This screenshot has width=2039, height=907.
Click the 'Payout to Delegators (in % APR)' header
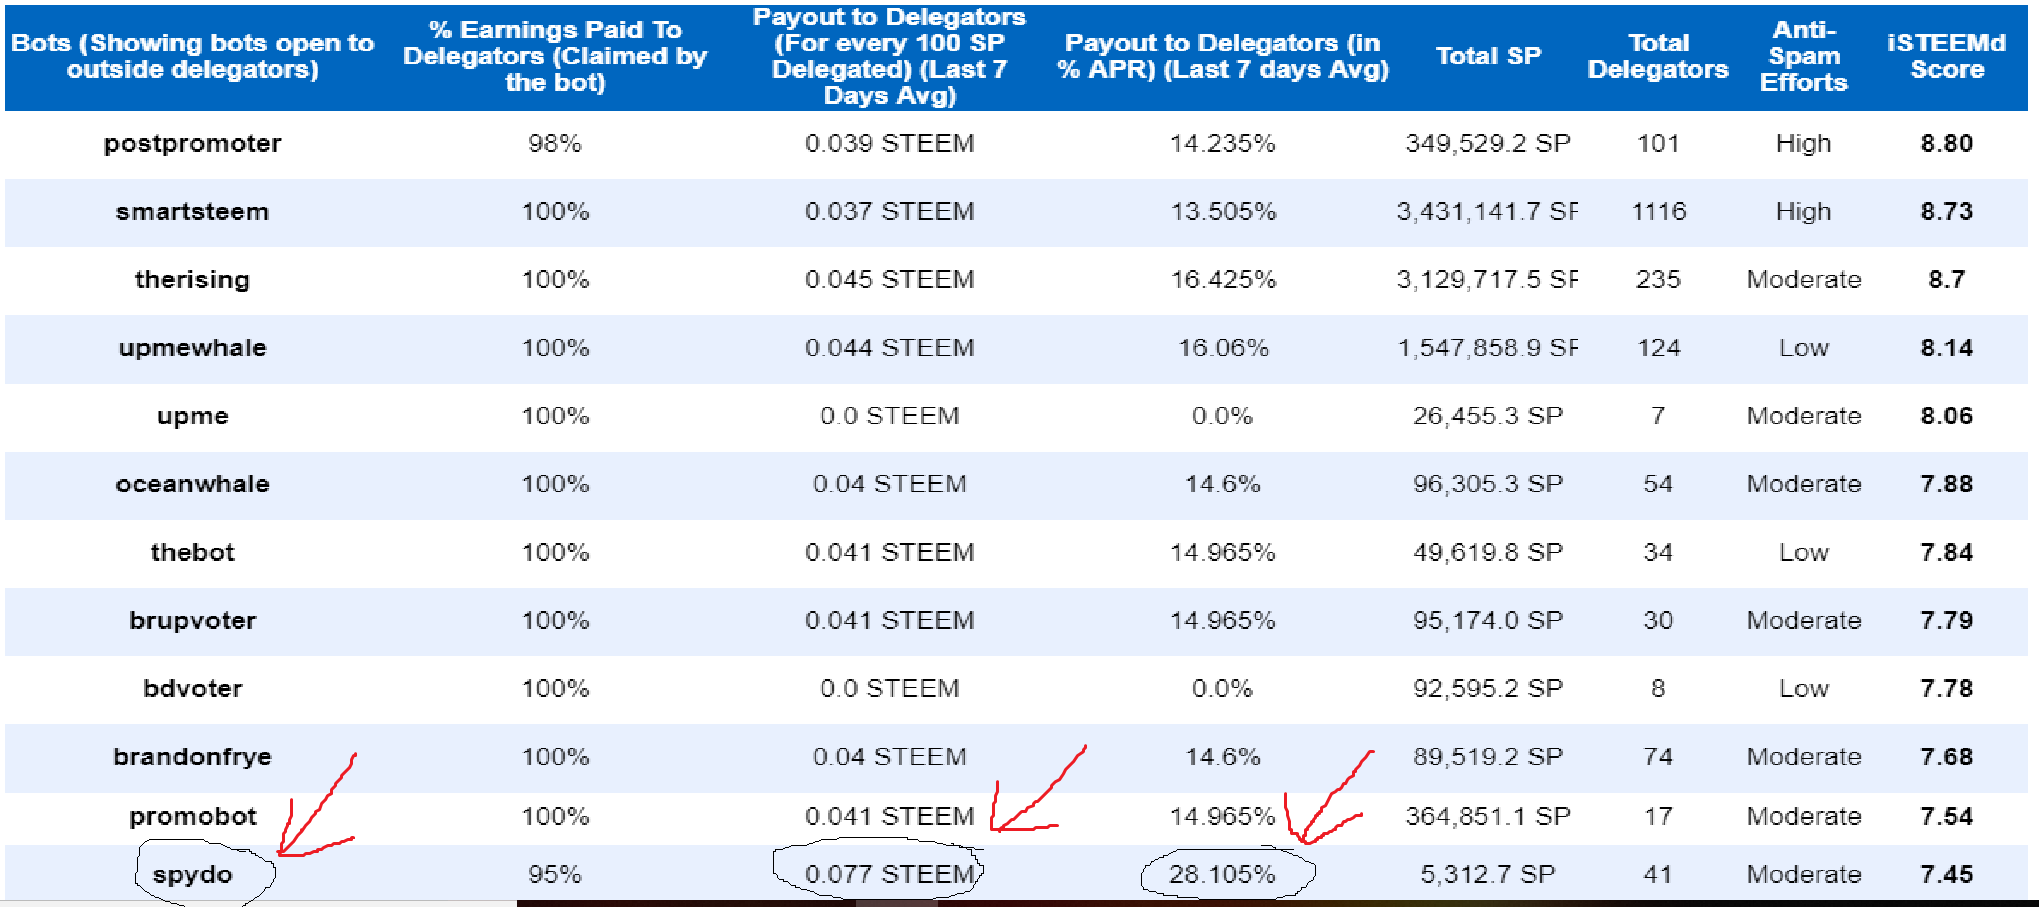tap(1223, 56)
